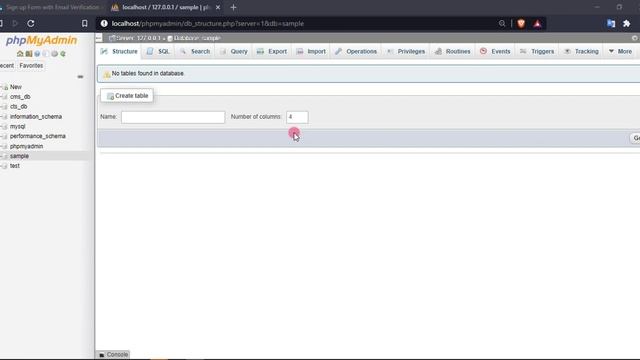This screenshot has height=360, width=640.
Task: Expand the More tabs dropdown
Action: 620,51
